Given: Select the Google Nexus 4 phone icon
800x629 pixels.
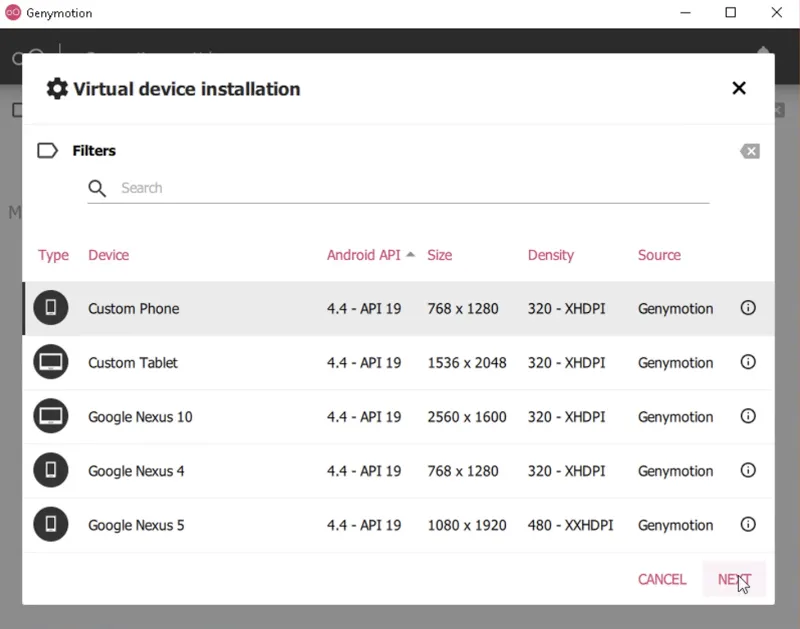Looking at the screenshot, I should 51,470.
